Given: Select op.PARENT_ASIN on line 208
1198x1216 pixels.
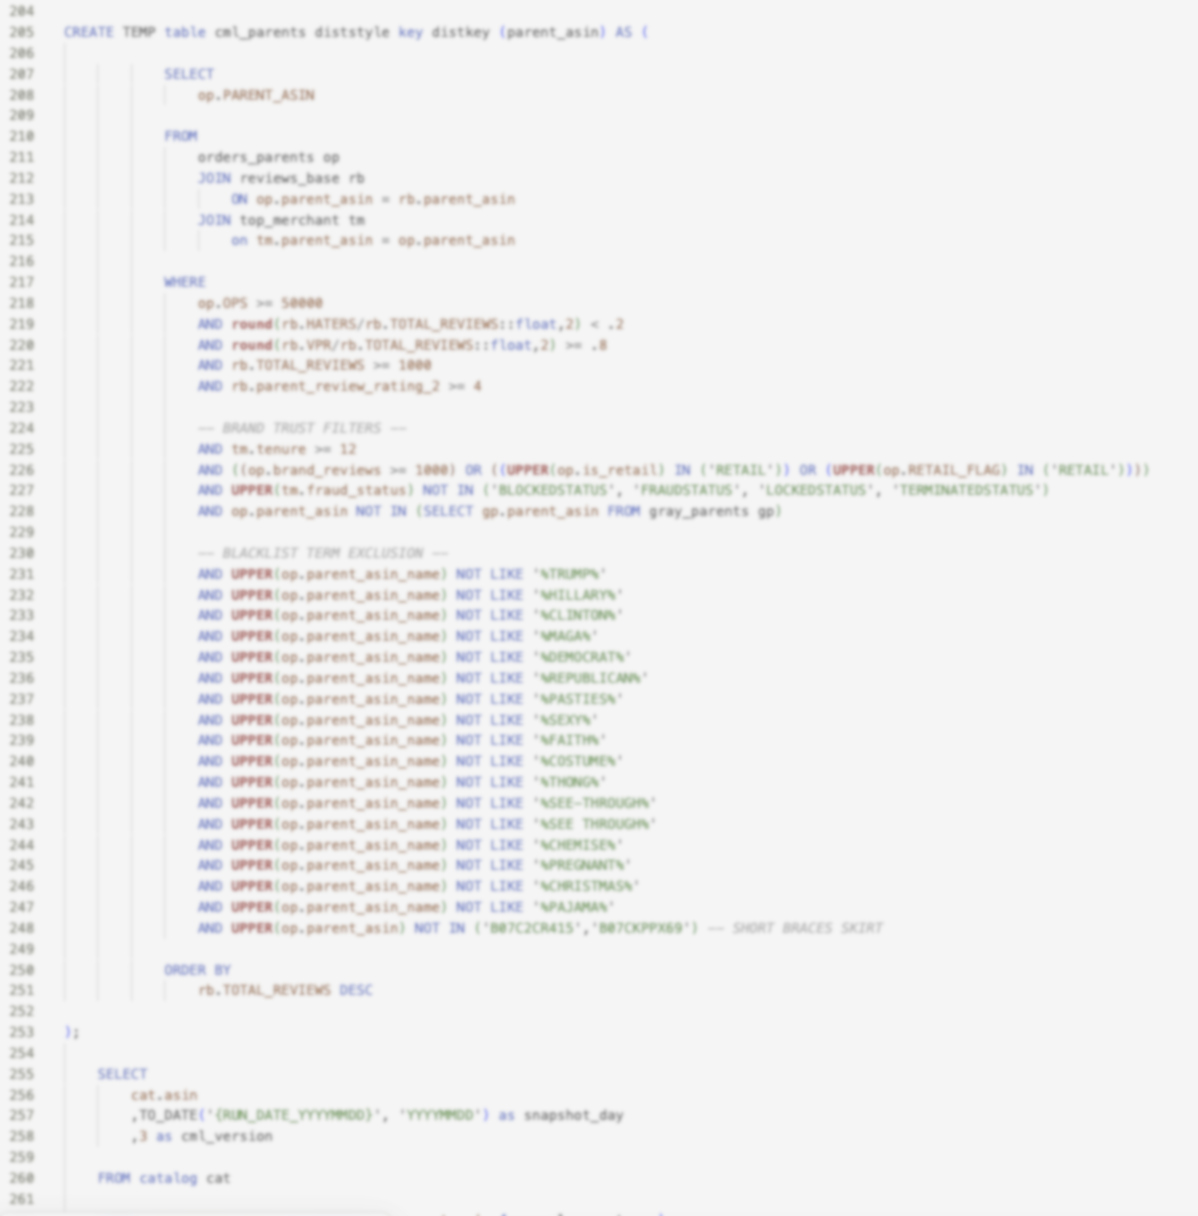Looking at the screenshot, I should pyautogui.click(x=255, y=95).
